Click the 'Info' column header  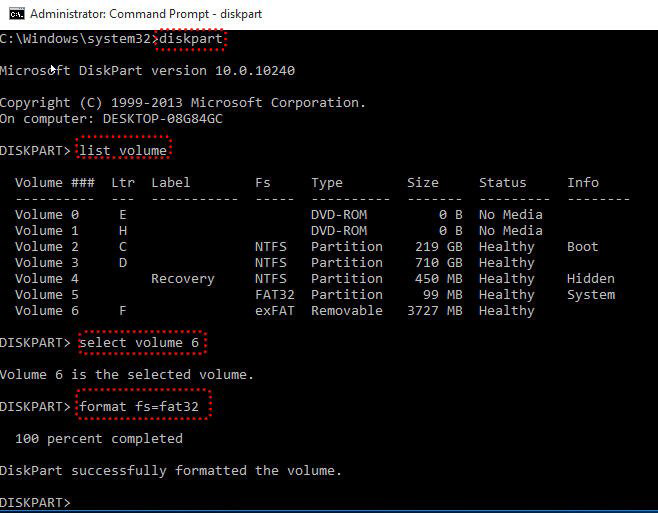(x=583, y=183)
